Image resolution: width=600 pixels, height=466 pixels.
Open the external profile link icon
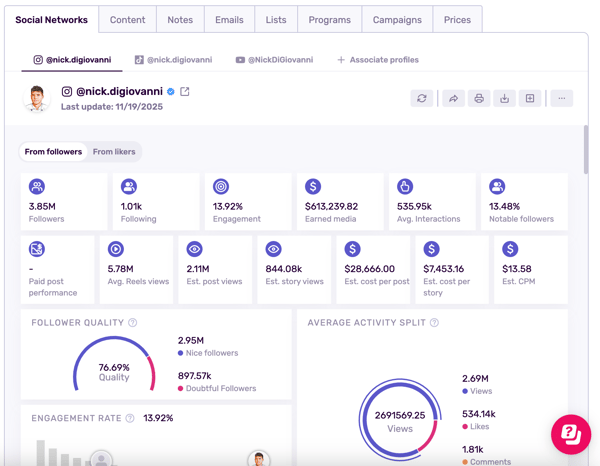point(185,92)
